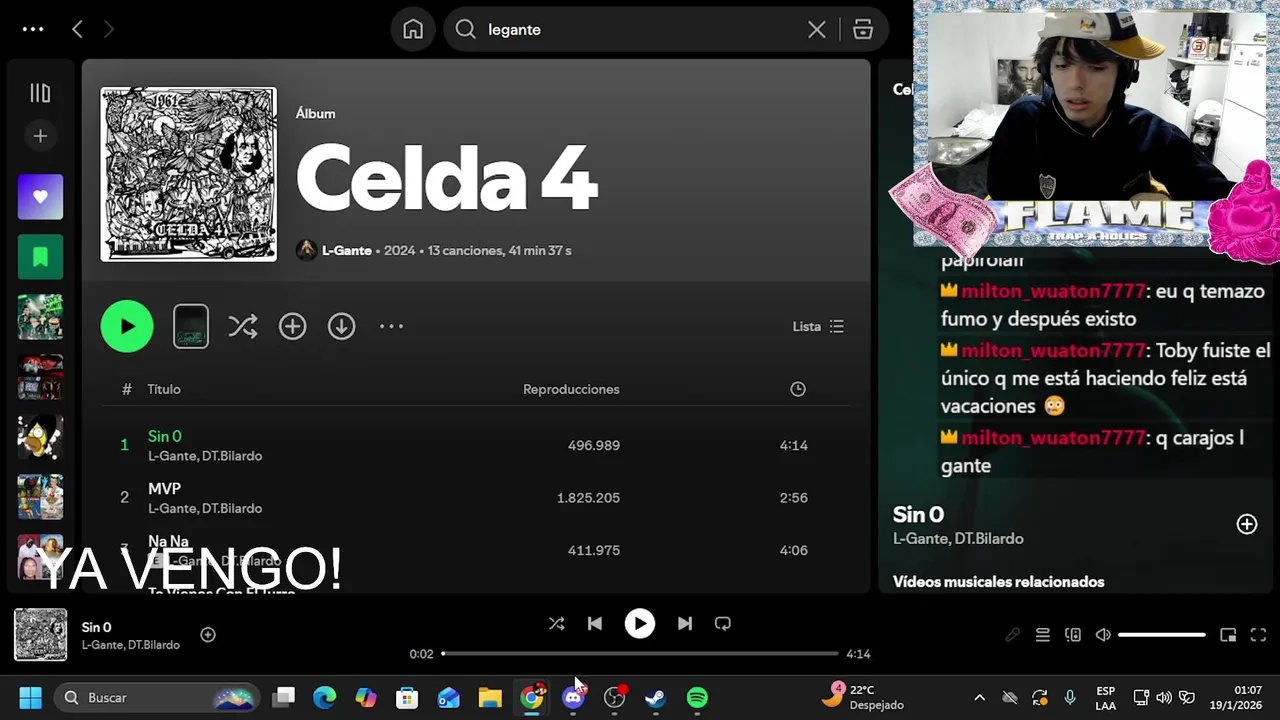
Task: Go back using the left arrow
Action: 77,29
